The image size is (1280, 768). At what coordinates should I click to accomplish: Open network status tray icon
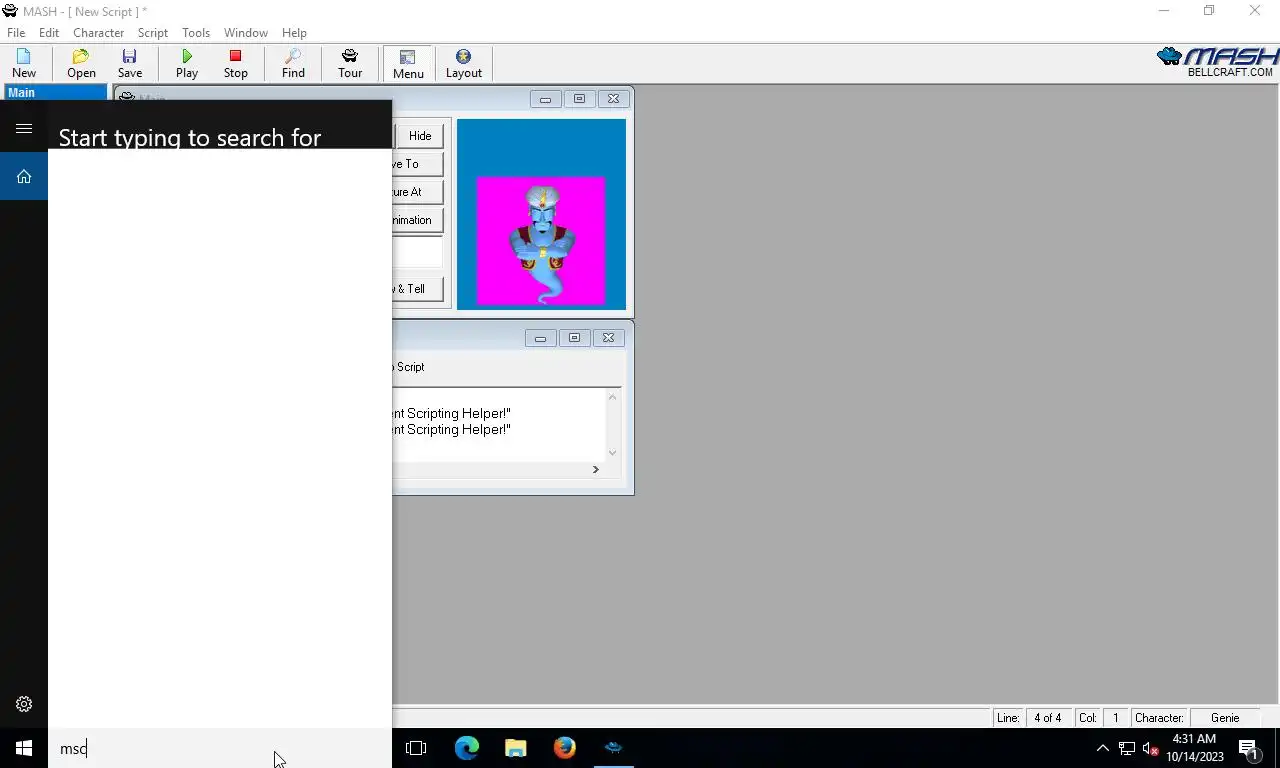(x=1127, y=748)
